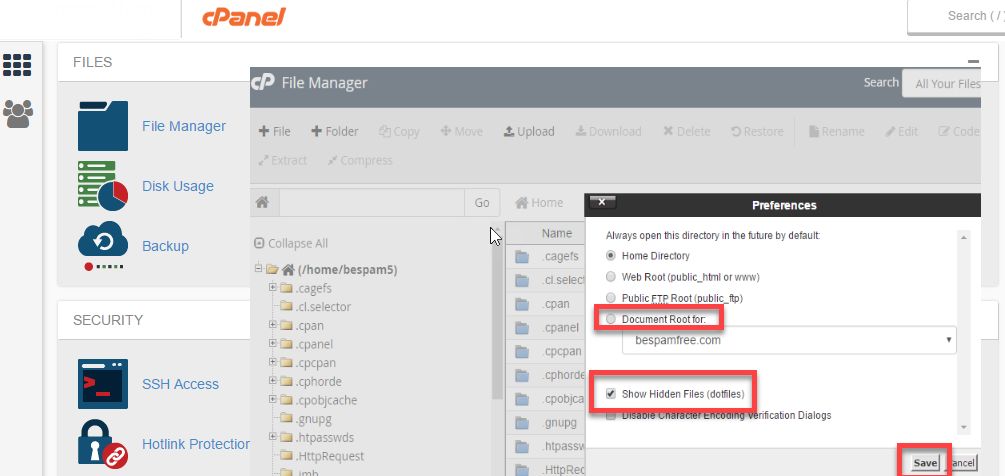Viewport: 1005px width, 476px height.
Task: Click the Go button next to path
Action: point(482,202)
